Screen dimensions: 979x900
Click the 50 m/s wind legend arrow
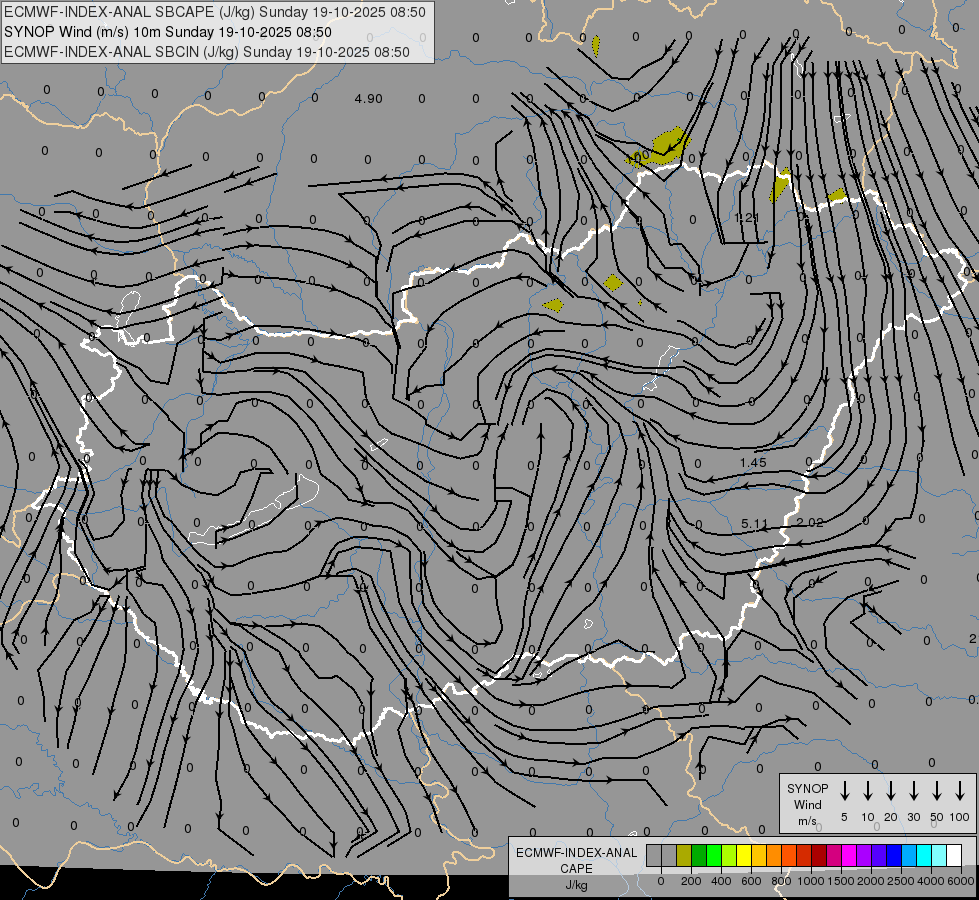[x=937, y=791]
